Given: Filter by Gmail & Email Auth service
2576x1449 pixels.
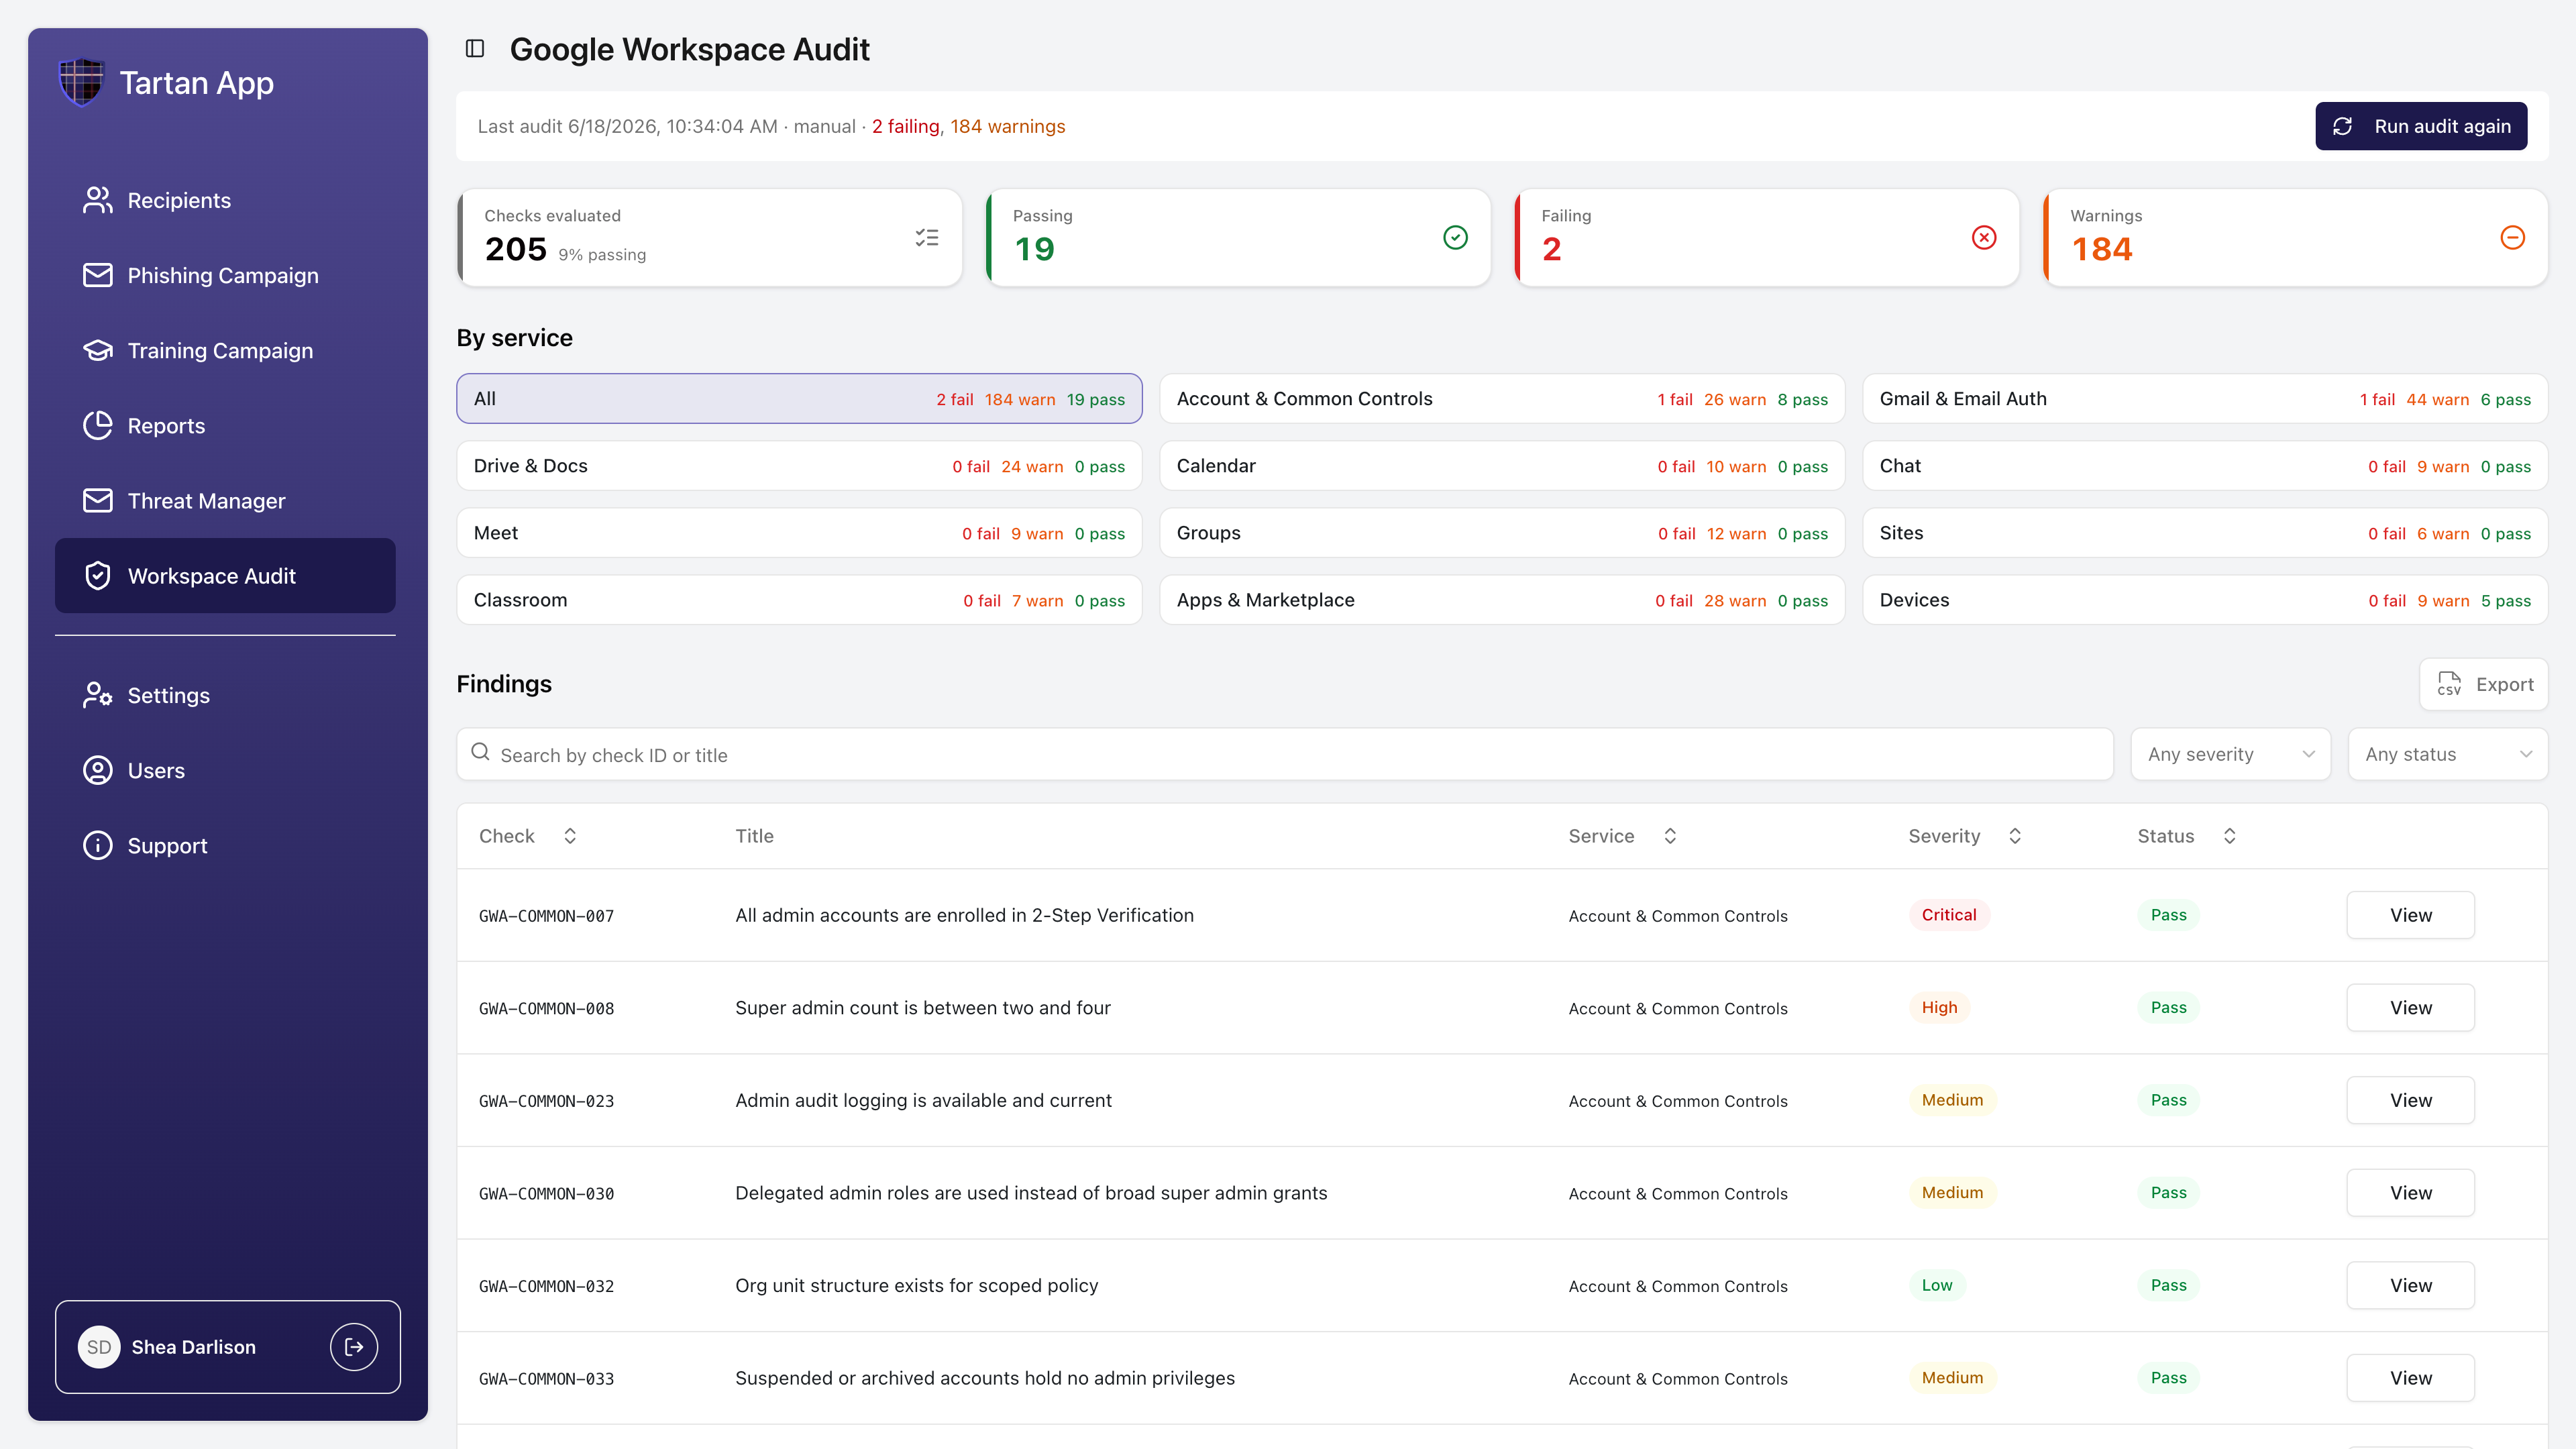Looking at the screenshot, I should coord(2205,398).
